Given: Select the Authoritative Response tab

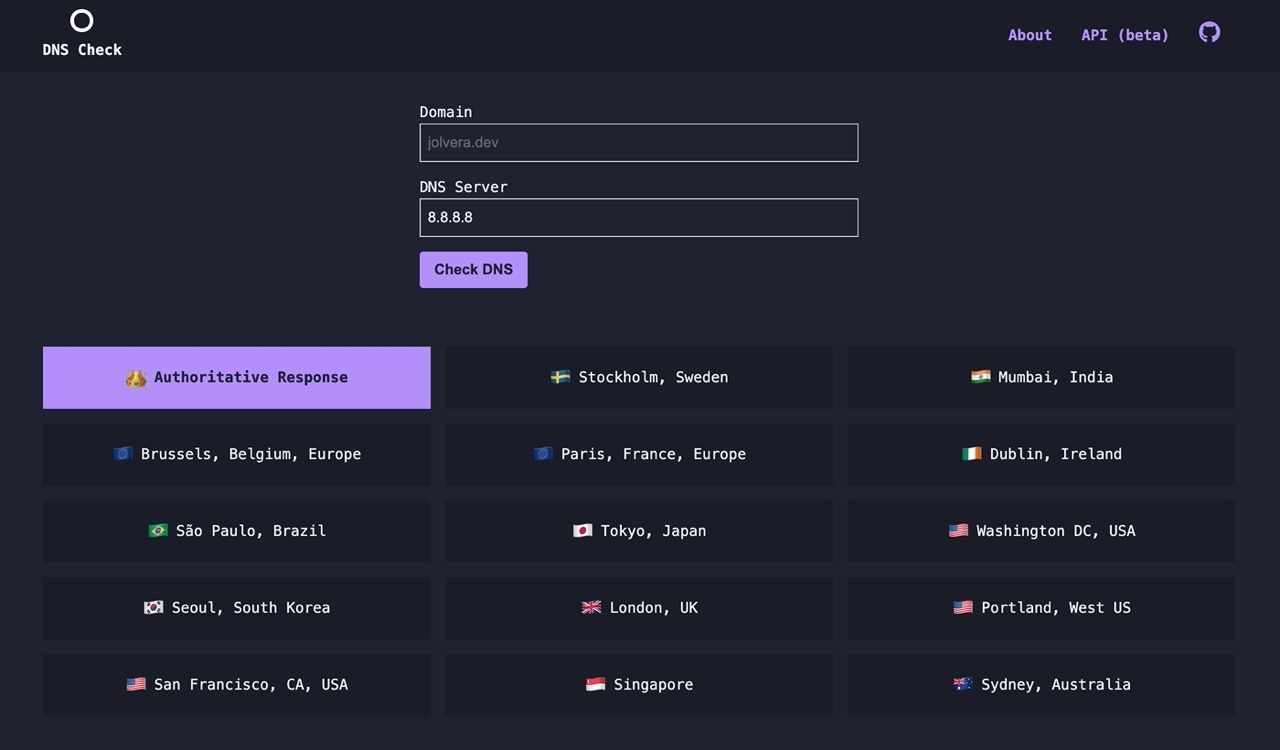Looking at the screenshot, I should coord(237,378).
